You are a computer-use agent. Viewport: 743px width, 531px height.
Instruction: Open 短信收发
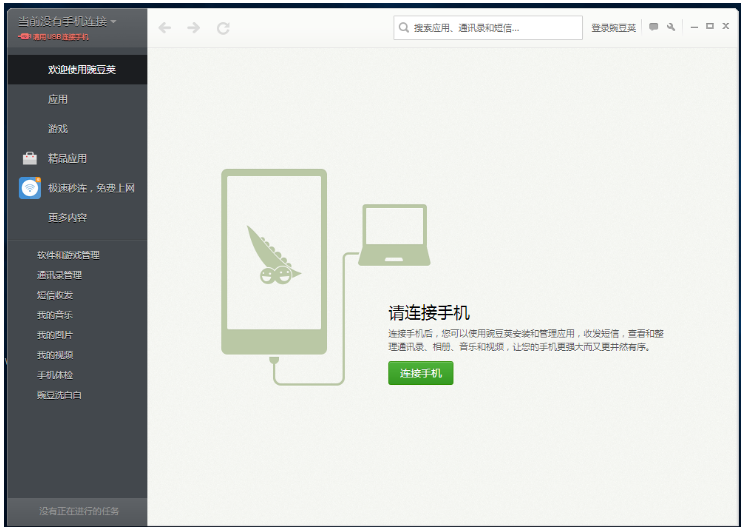(x=55, y=295)
